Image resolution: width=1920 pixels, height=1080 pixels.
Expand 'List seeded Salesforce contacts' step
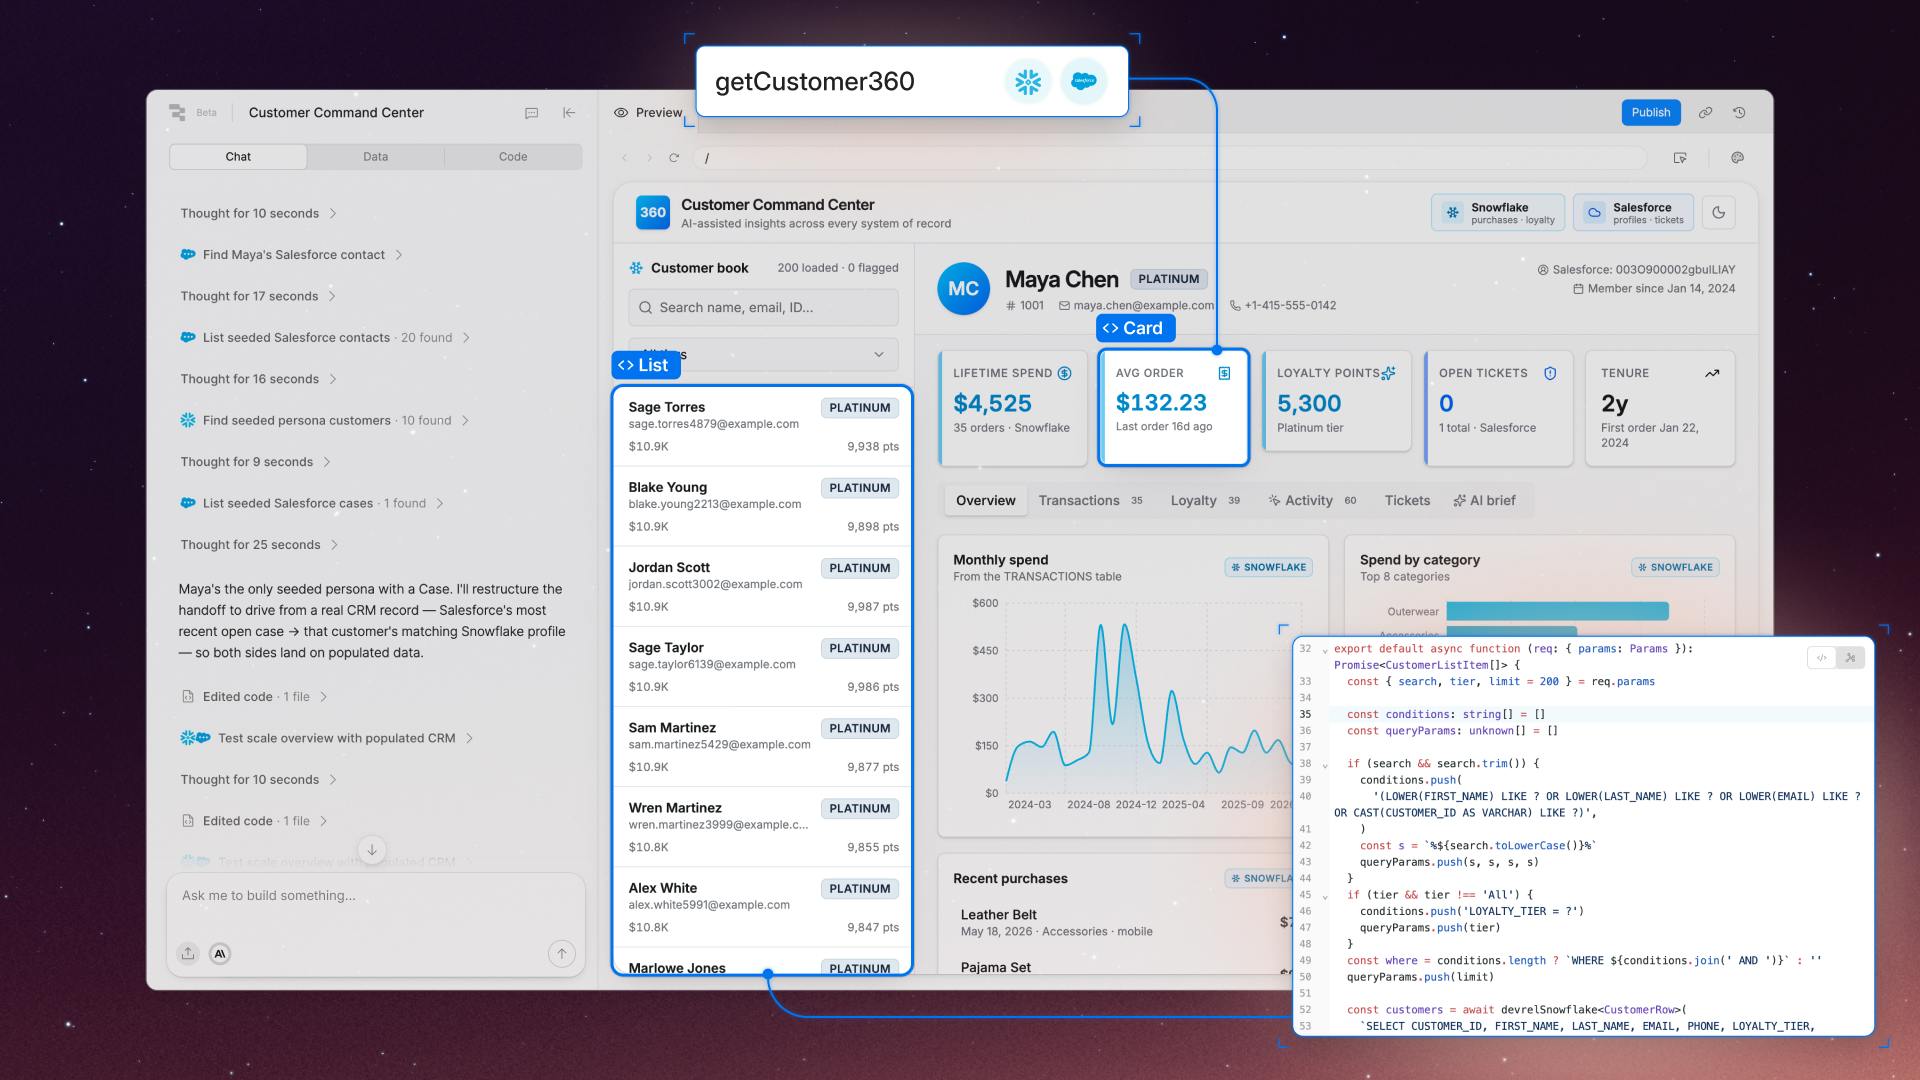pyautogui.click(x=325, y=338)
